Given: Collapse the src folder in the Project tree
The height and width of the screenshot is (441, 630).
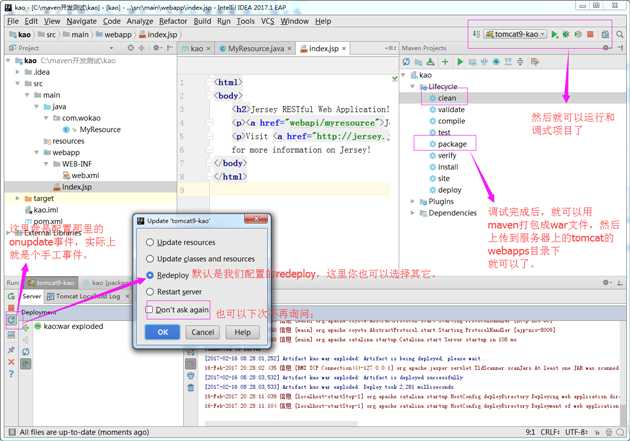Looking at the screenshot, I should point(18,84).
